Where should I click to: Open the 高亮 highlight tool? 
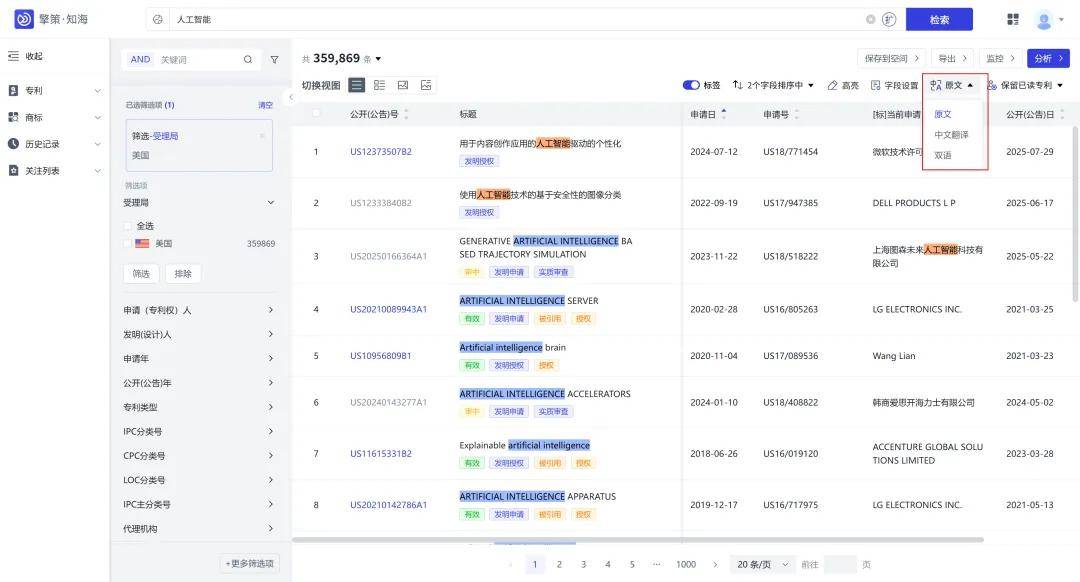(x=844, y=84)
